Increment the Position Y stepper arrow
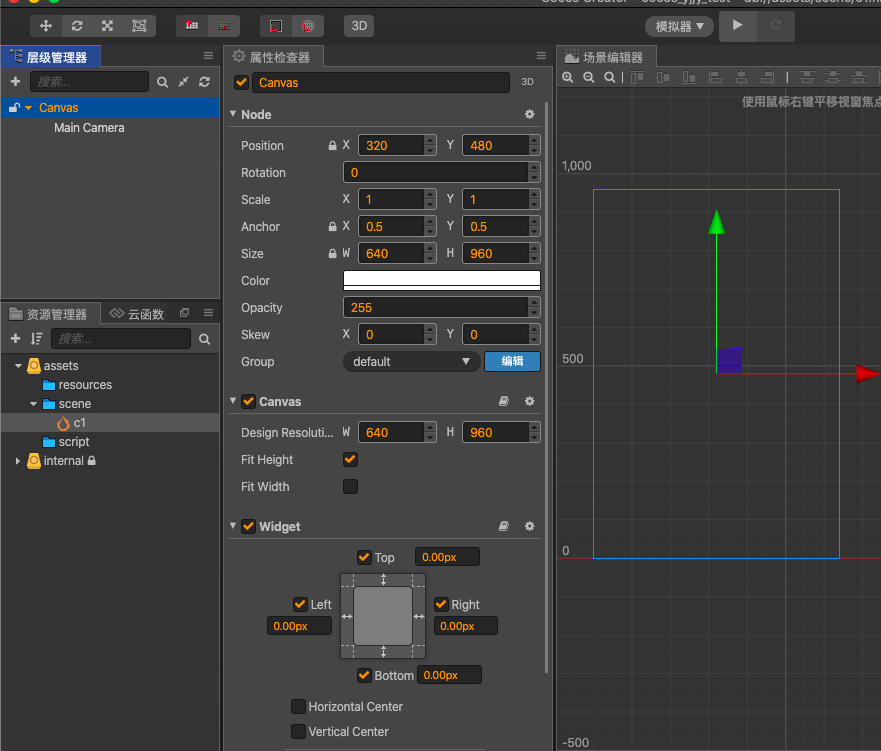This screenshot has height=751, width=881. click(x=534, y=140)
